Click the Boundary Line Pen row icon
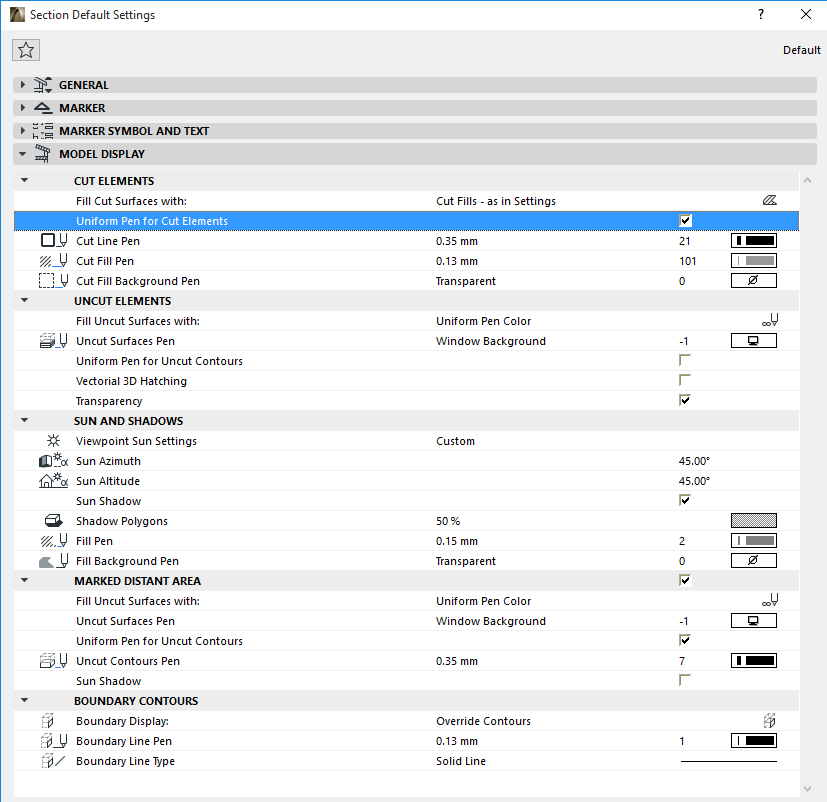Image resolution: width=827 pixels, height=802 pixels. tap(54, 741)
